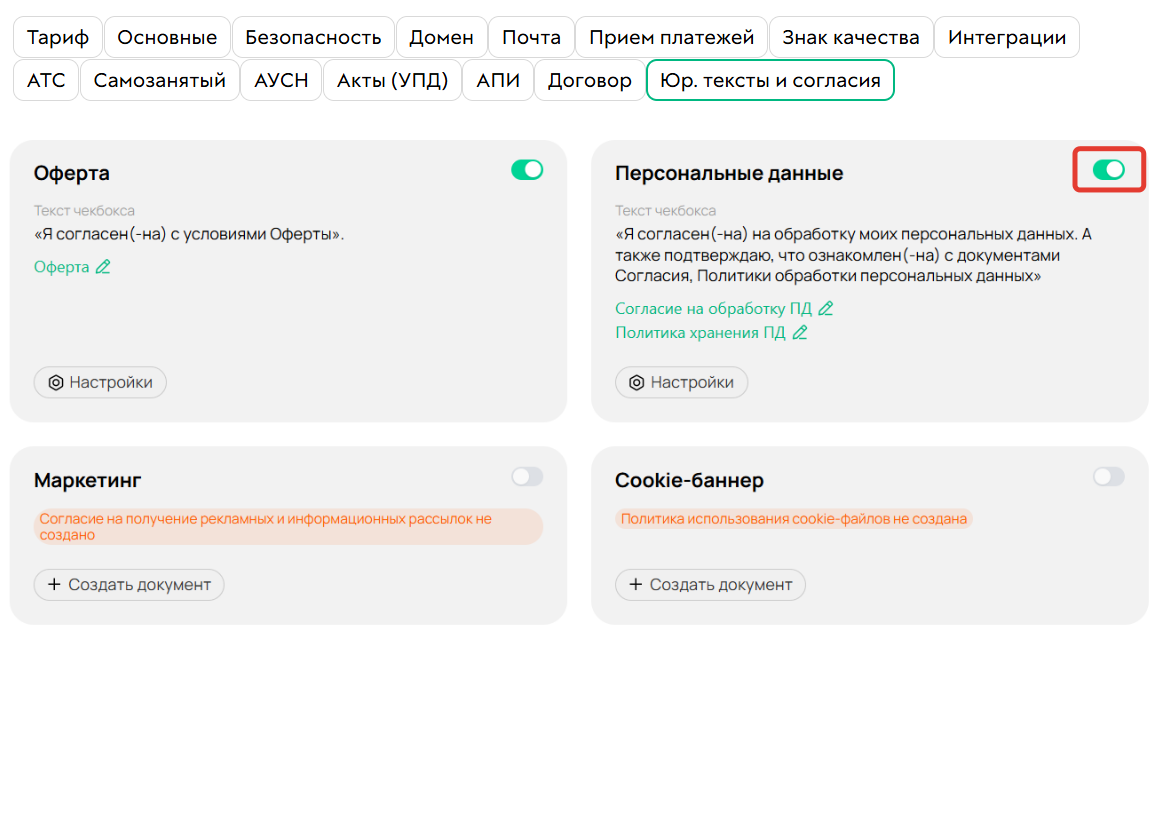The height and width of the screenshot is (839, 1164).
Task: Click the Cookie-баннер card heading
Action: [689, 480]
